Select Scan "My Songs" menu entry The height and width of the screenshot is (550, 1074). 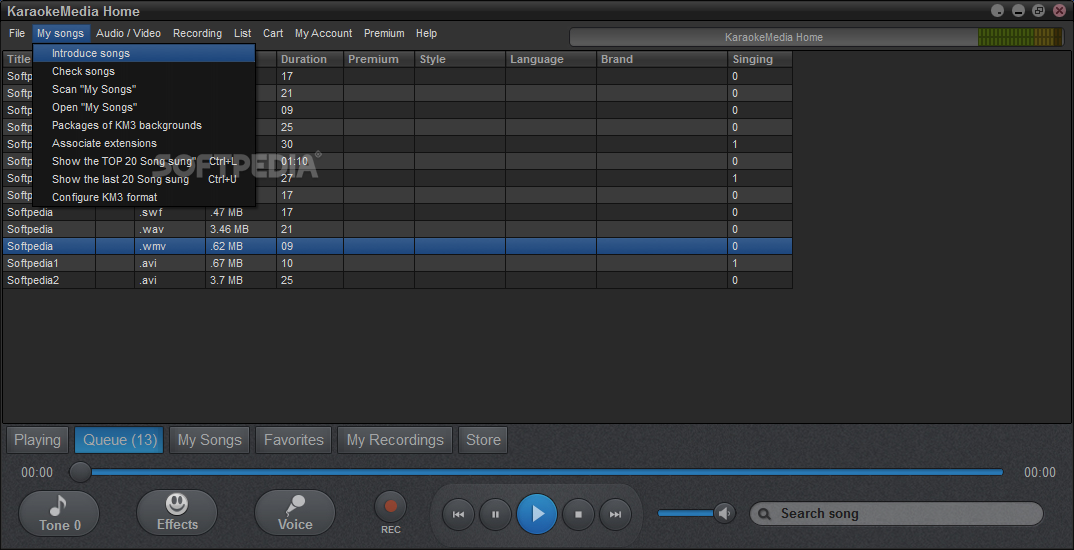point(144,89)
